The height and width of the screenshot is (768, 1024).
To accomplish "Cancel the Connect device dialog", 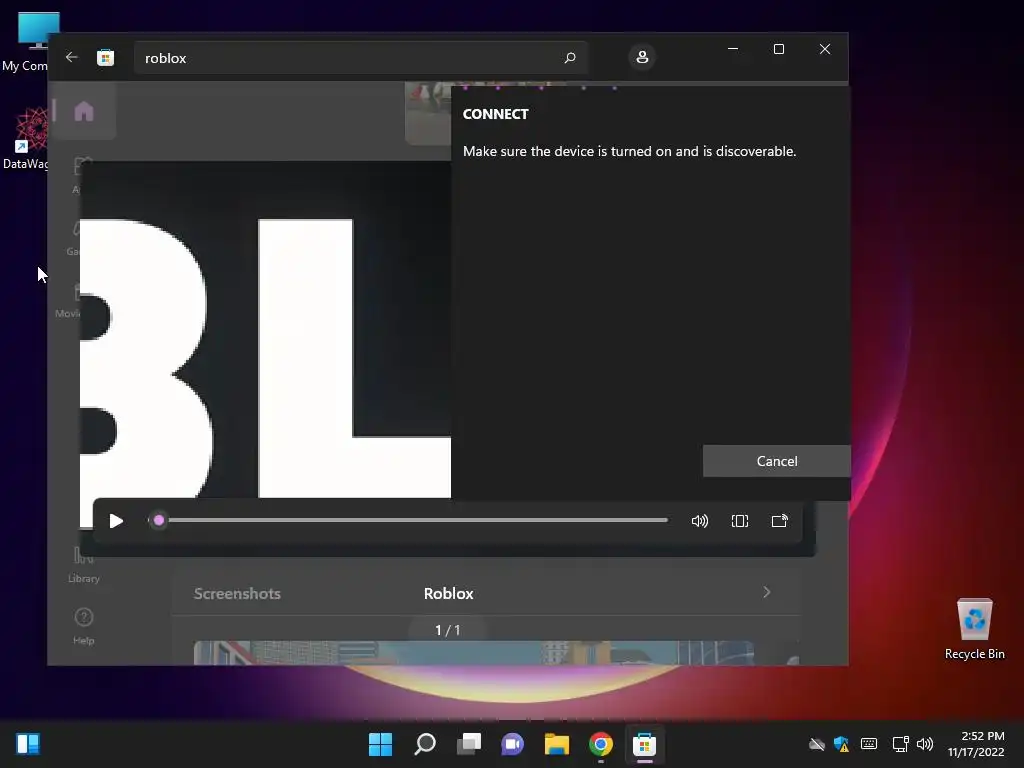I will 776,461.
